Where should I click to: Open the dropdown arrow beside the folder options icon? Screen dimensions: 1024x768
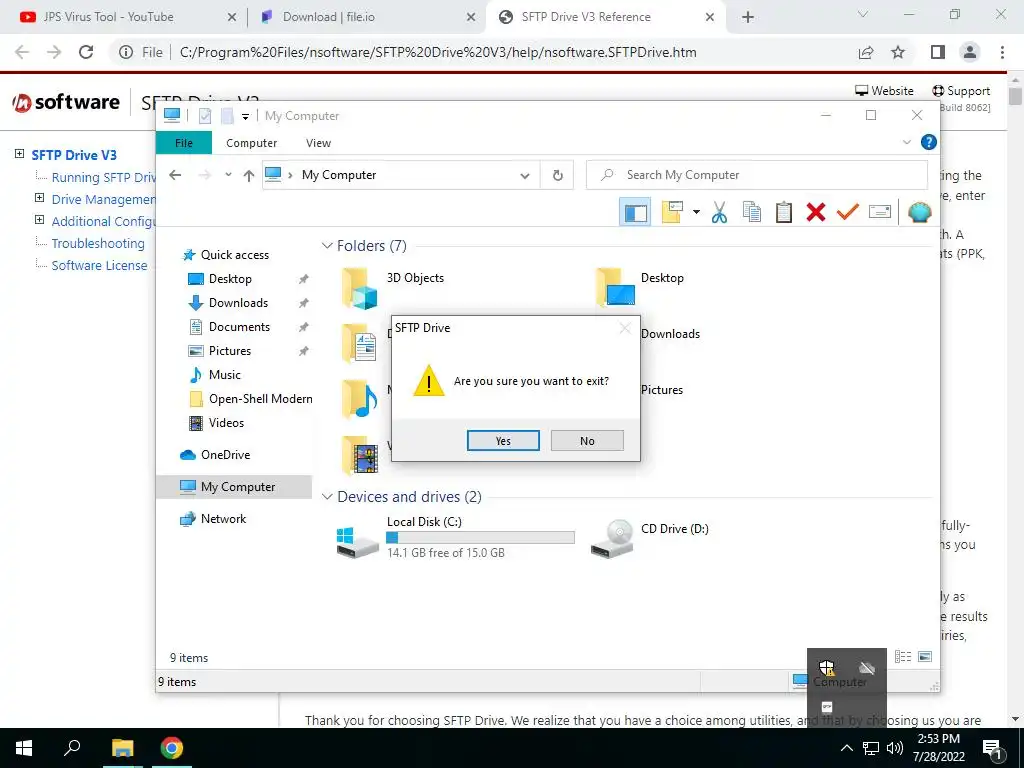[x=696, y=212]
